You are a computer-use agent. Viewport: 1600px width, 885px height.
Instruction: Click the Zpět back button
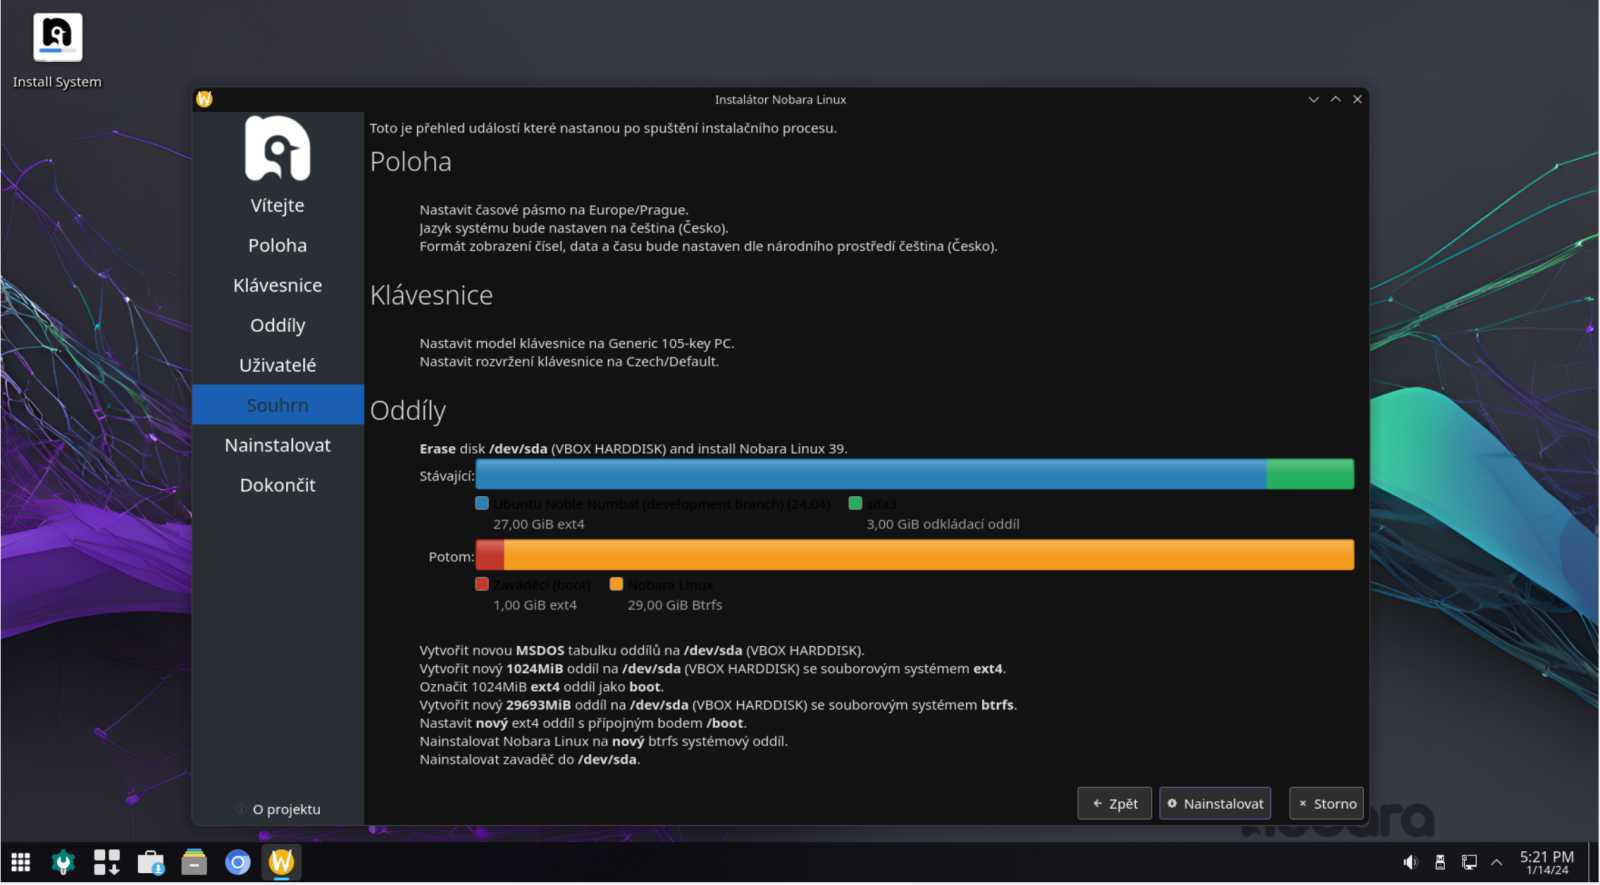1115,803
